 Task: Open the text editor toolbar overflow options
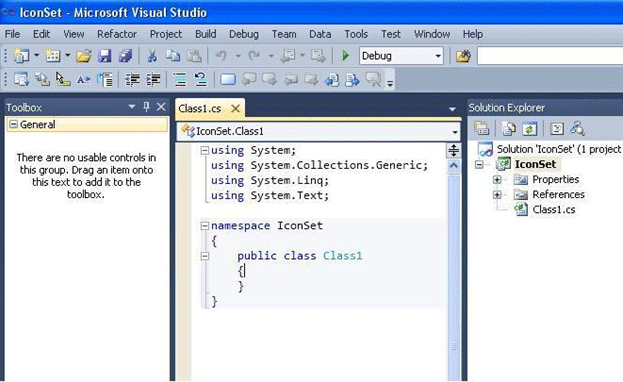390,83
